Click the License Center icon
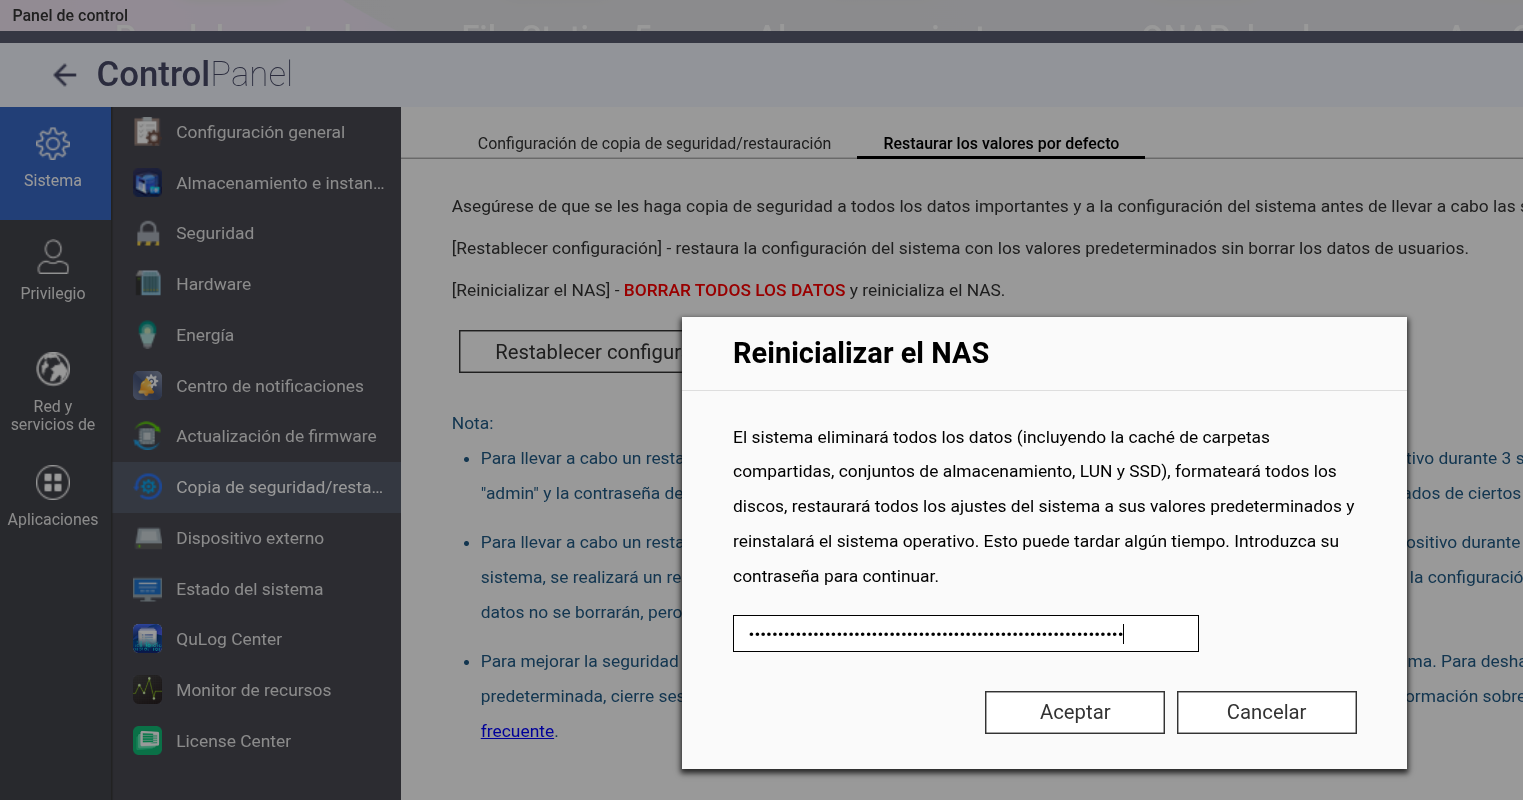 click(148, 741)
